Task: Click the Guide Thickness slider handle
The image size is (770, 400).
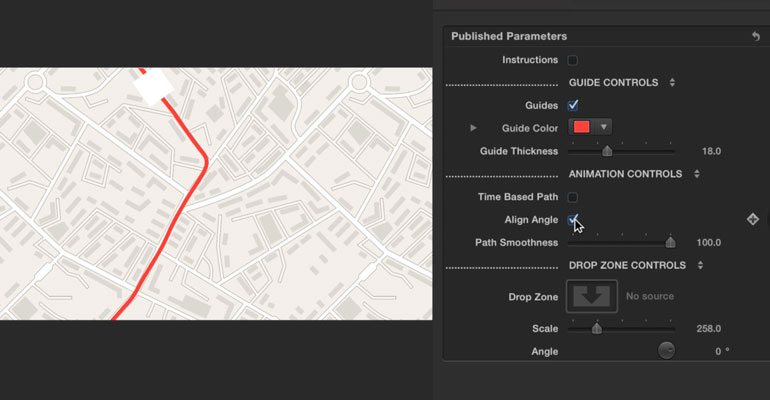Action: [x=607, y=151]
